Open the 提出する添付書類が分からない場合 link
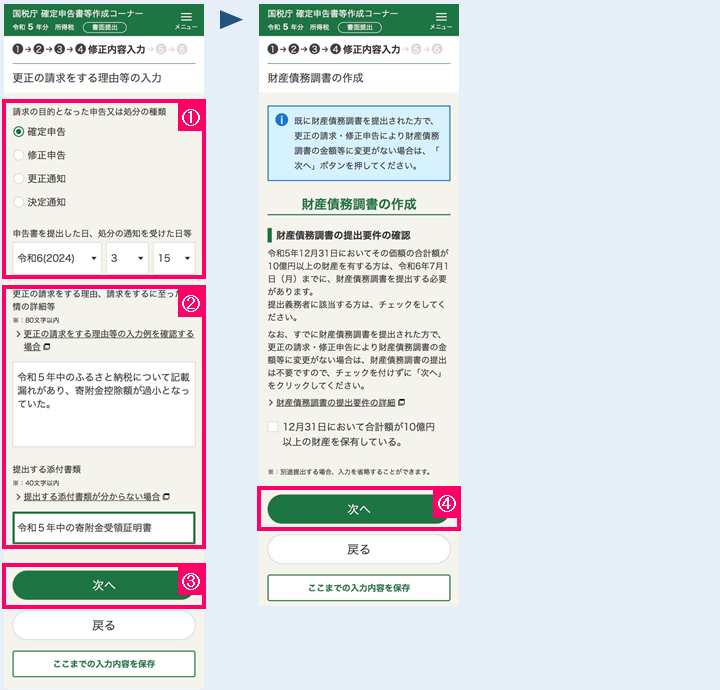The width and height of the screenshot is (720, 690). tap(92, 496)
